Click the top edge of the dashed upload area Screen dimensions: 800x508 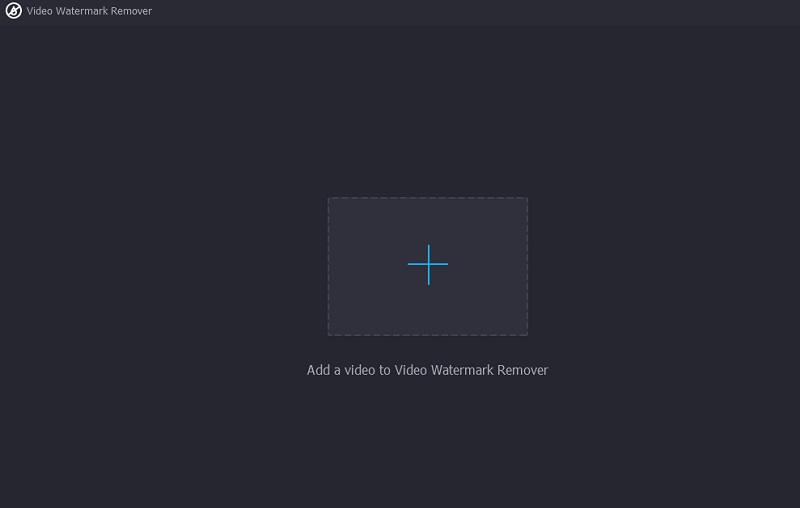428,199
